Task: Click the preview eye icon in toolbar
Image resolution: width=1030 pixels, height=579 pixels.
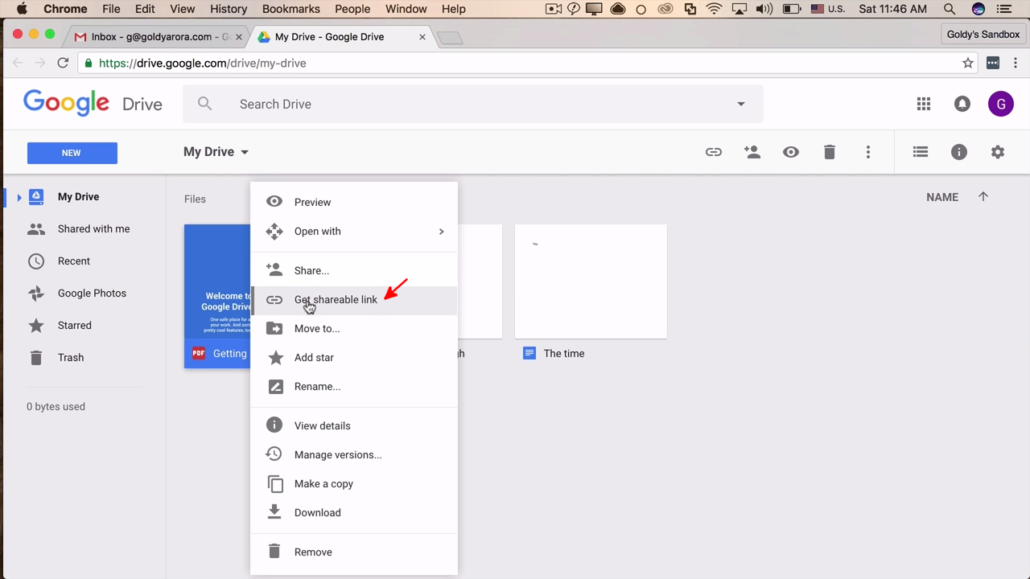Action: (x=791, y=152)
